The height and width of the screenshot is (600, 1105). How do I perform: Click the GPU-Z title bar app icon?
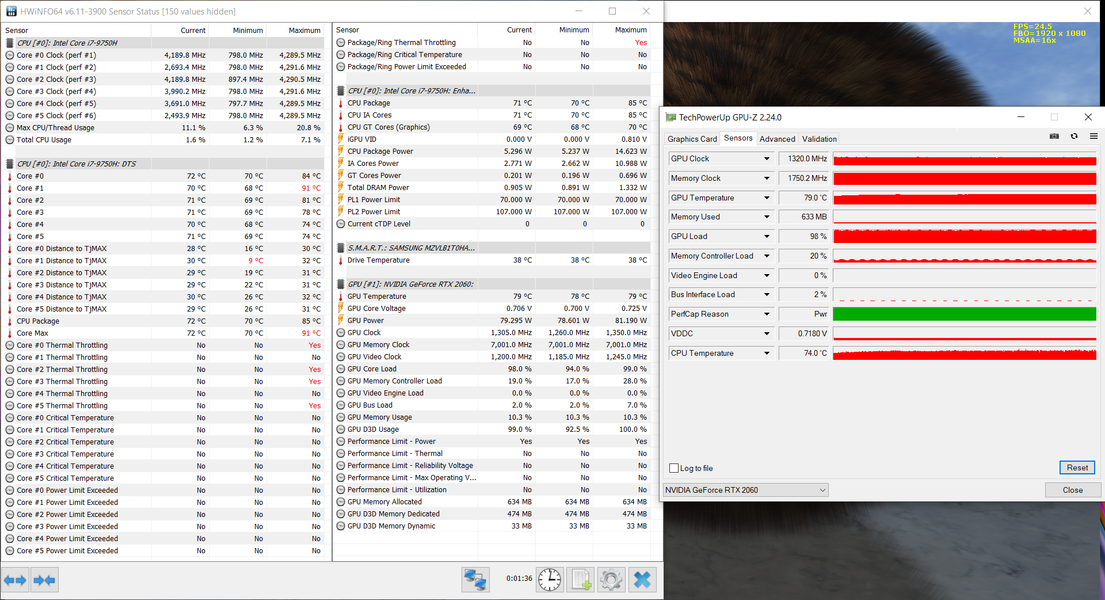[x=671, y=117]
